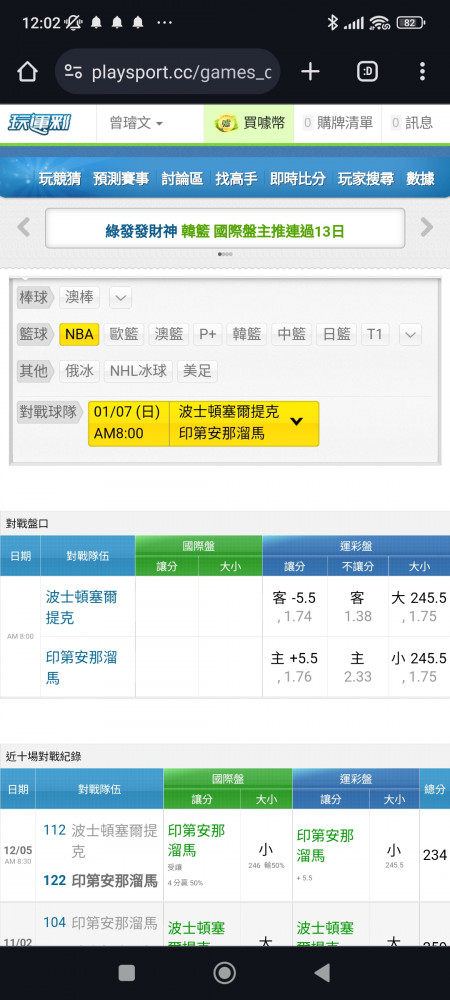Select the 美足 league

click(x=197, y=371)
